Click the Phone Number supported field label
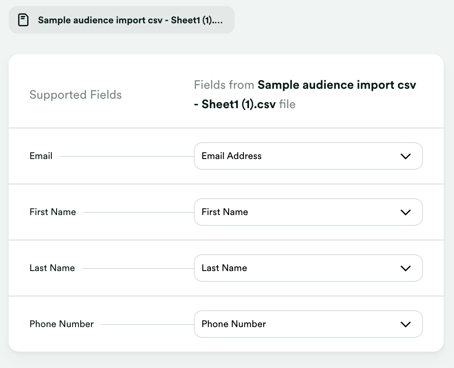The width and height of the screenshot is (454, 368). (x=61, y=324)
